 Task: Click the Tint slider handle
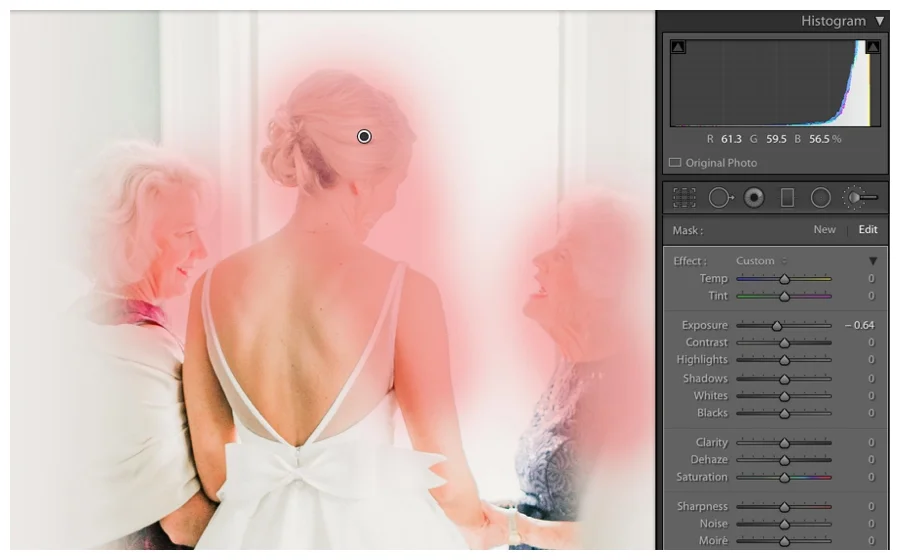[784, 297]
